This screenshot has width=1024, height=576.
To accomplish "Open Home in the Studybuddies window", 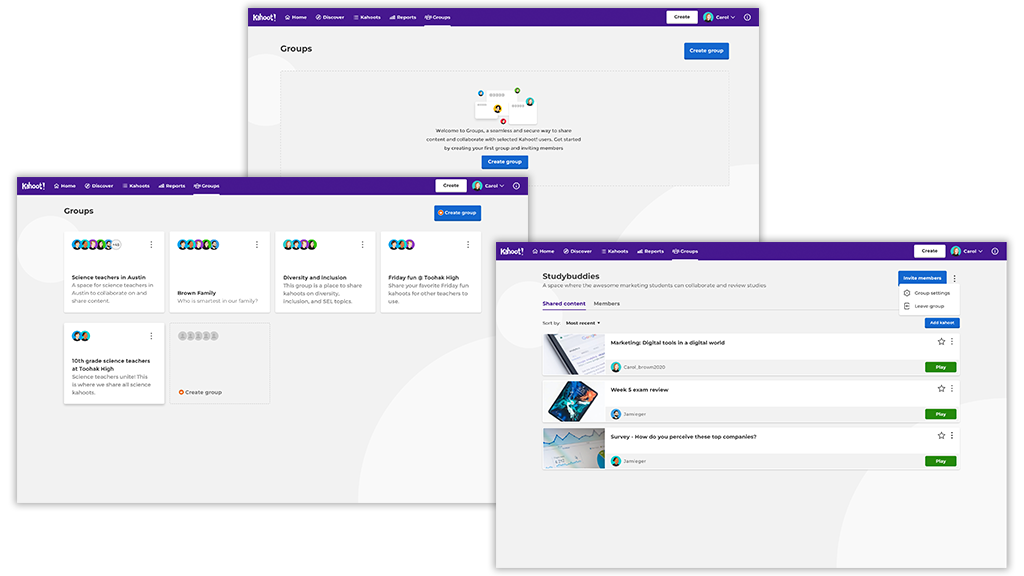I will (543, 251).
